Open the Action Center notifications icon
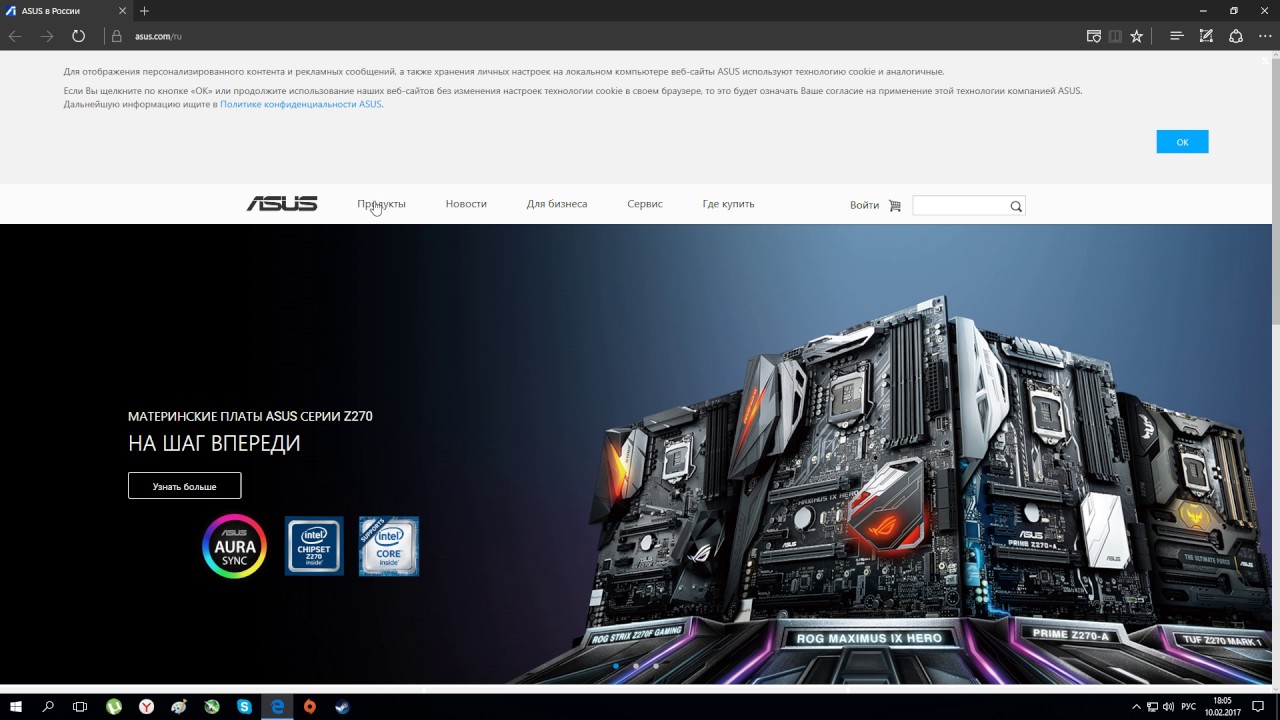This screenshot has width=1280, height=720. pos(1258,706)
